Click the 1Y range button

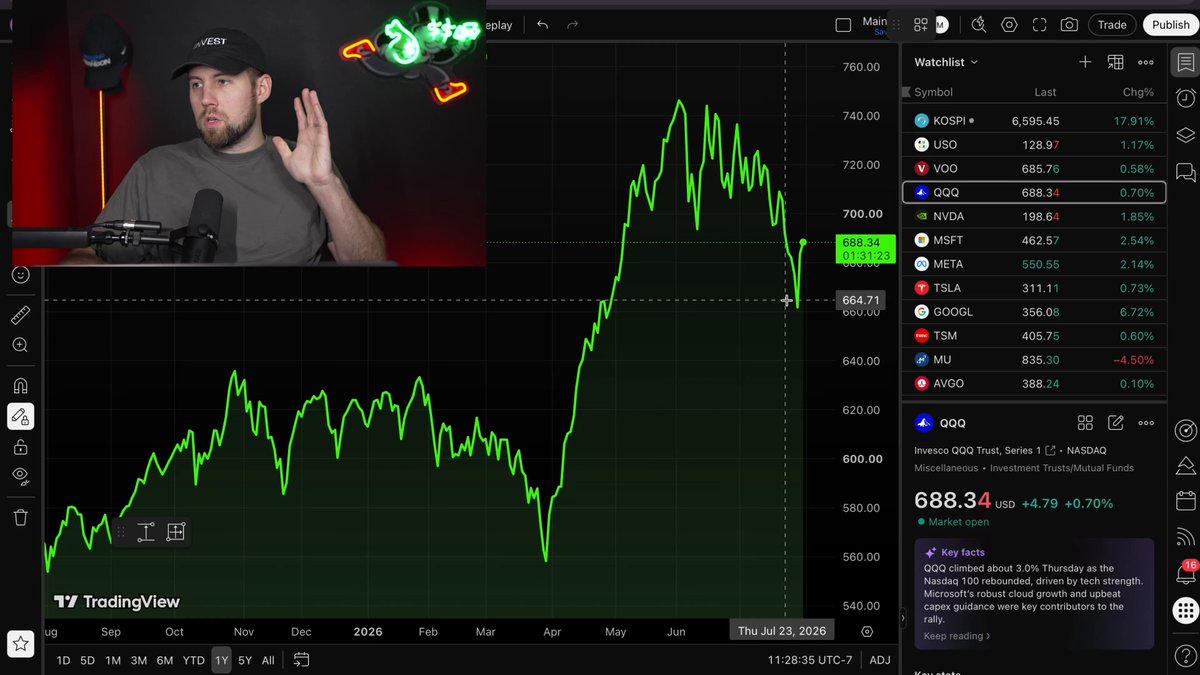click(x=221, y=660)
